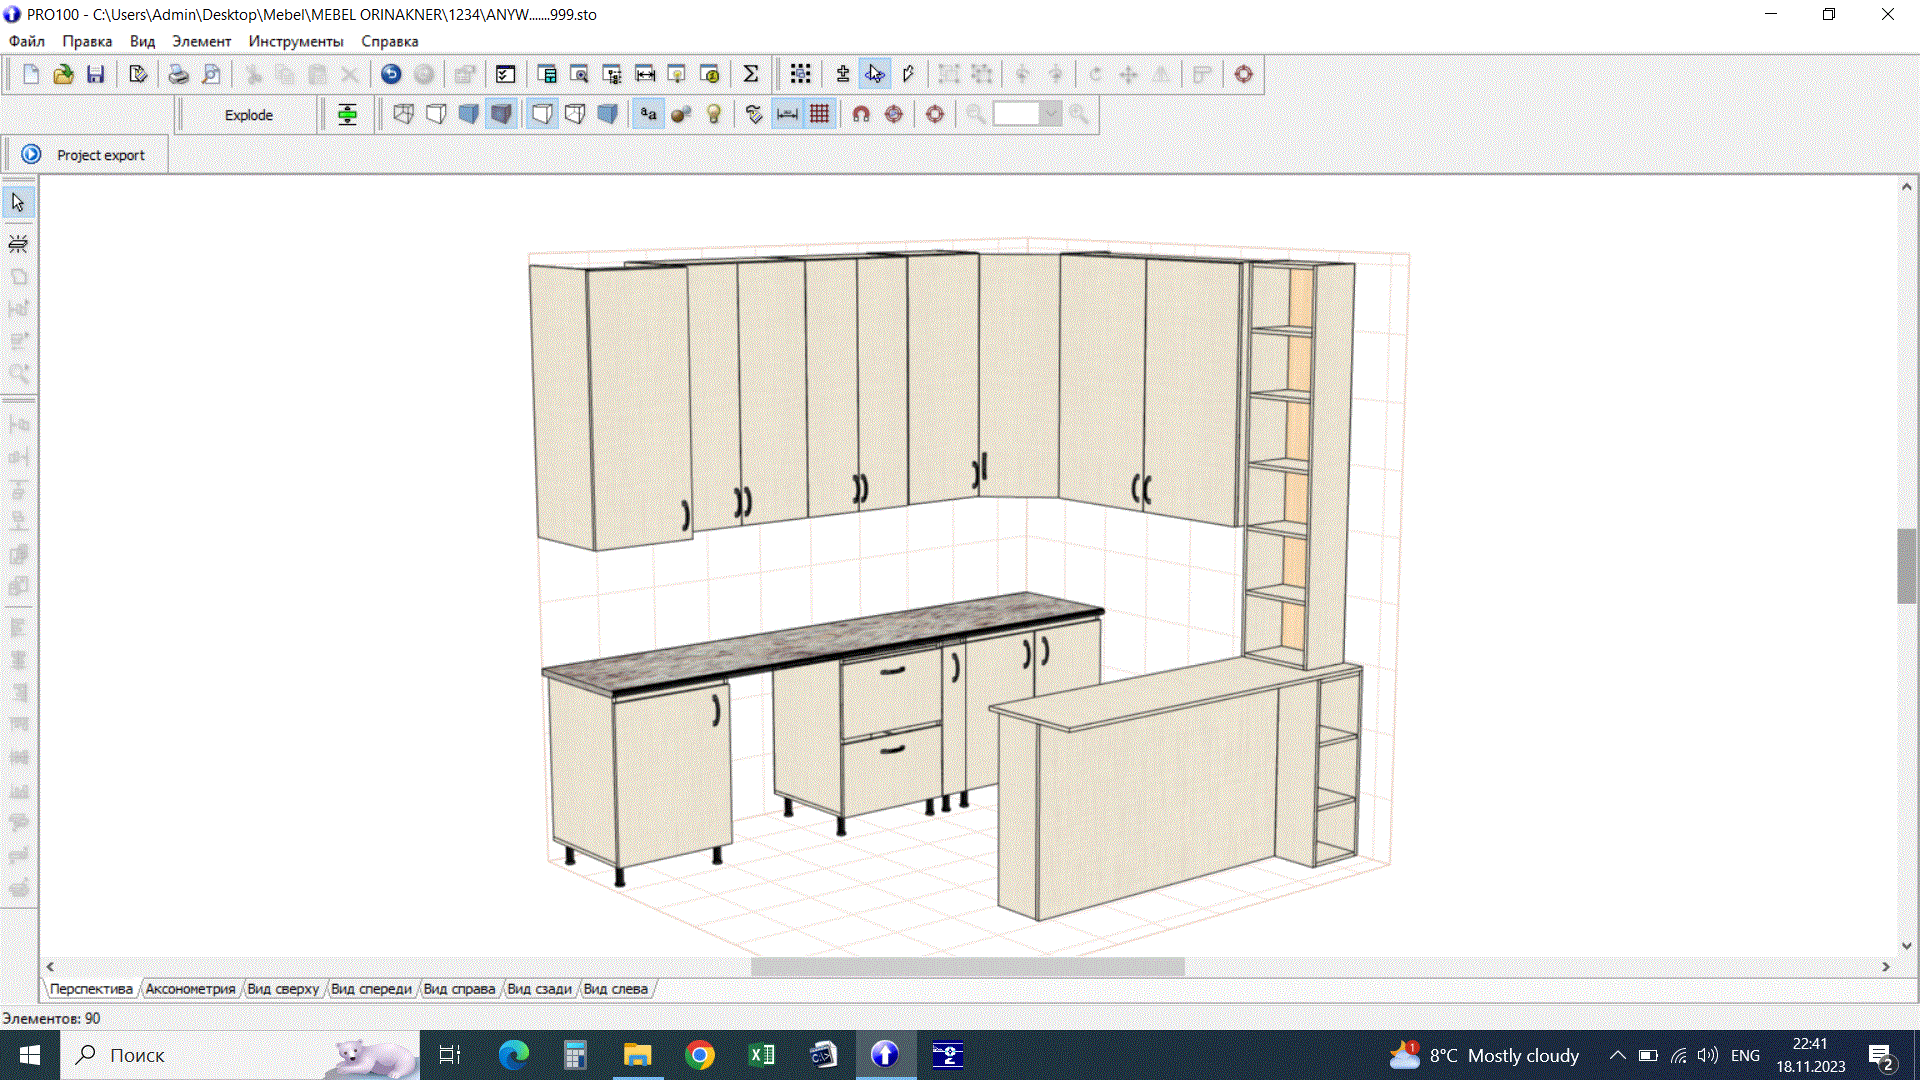This screenshot has height=1080, width=1920.
Task: Enable the magnet snap icon
Action: (x=858, y=114)
